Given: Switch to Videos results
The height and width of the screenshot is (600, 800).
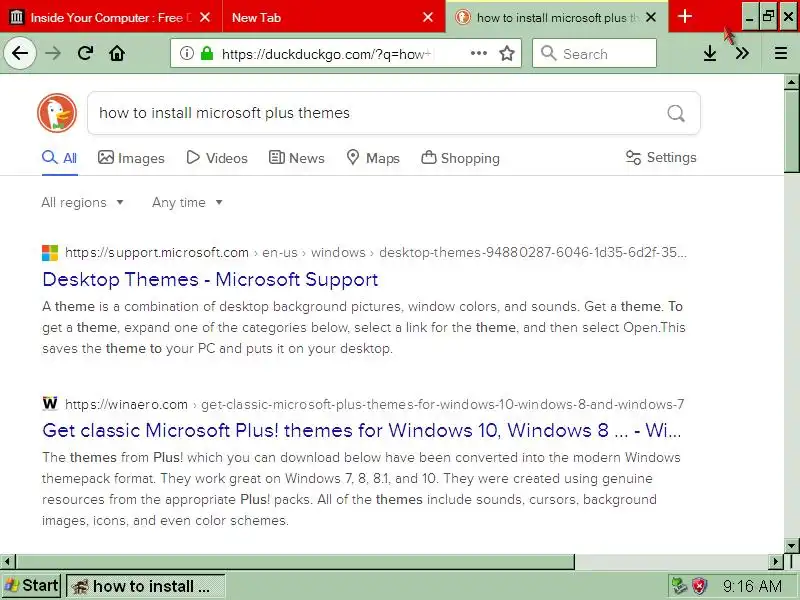Looking at the screenshot, I should pos(217,158).
